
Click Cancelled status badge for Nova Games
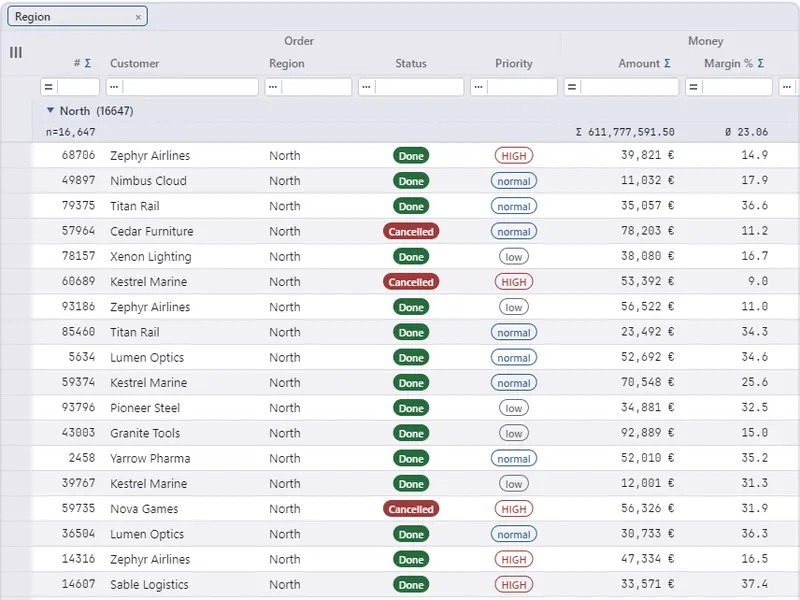pyautogui.click(x=411, y=509)
